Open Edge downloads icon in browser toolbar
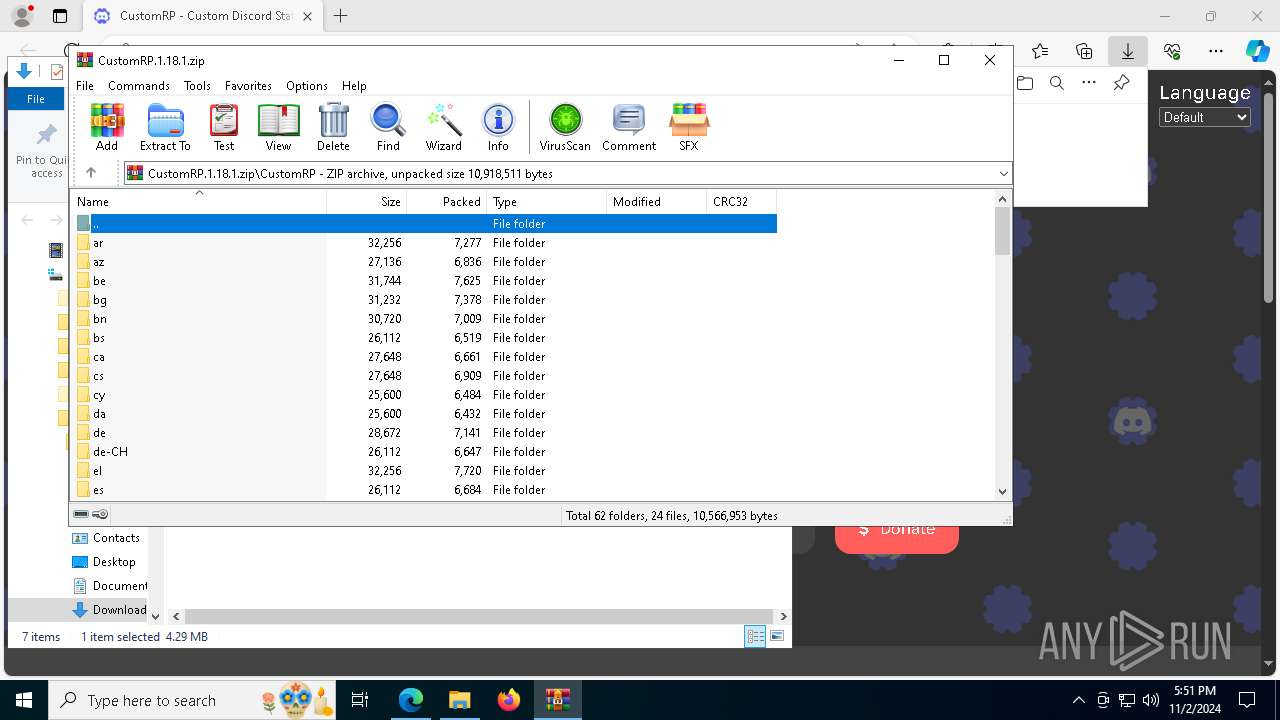This screenshot has width=1280, height=720. [x=1127, y=51]
